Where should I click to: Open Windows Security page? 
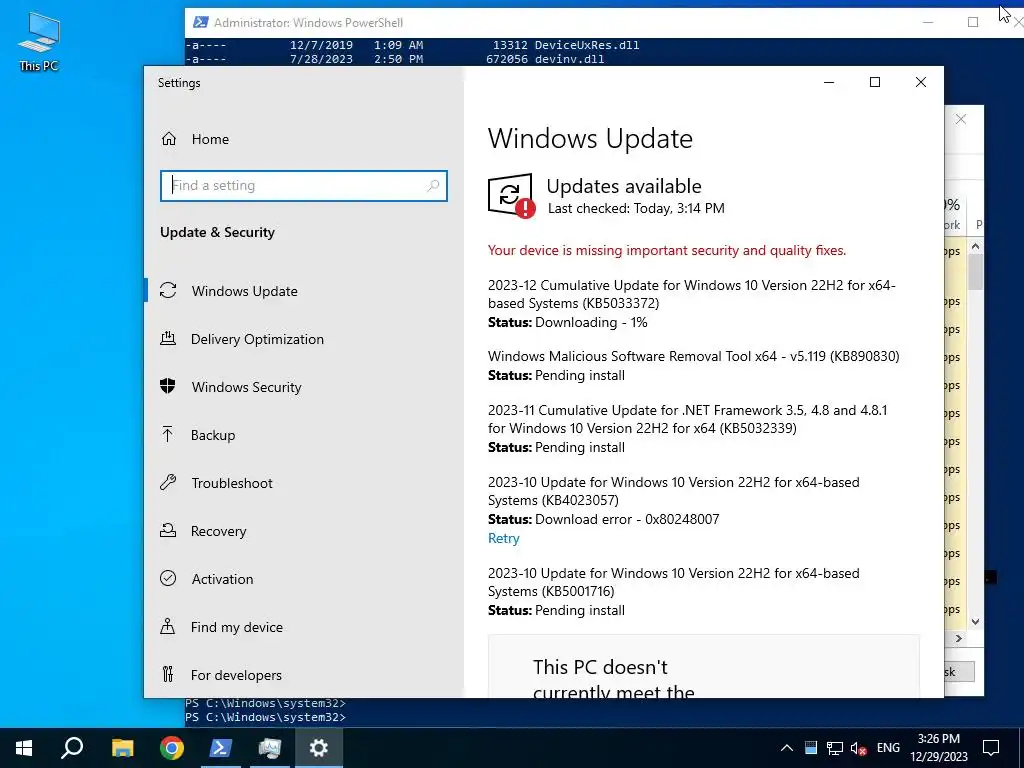coord(246,387)
